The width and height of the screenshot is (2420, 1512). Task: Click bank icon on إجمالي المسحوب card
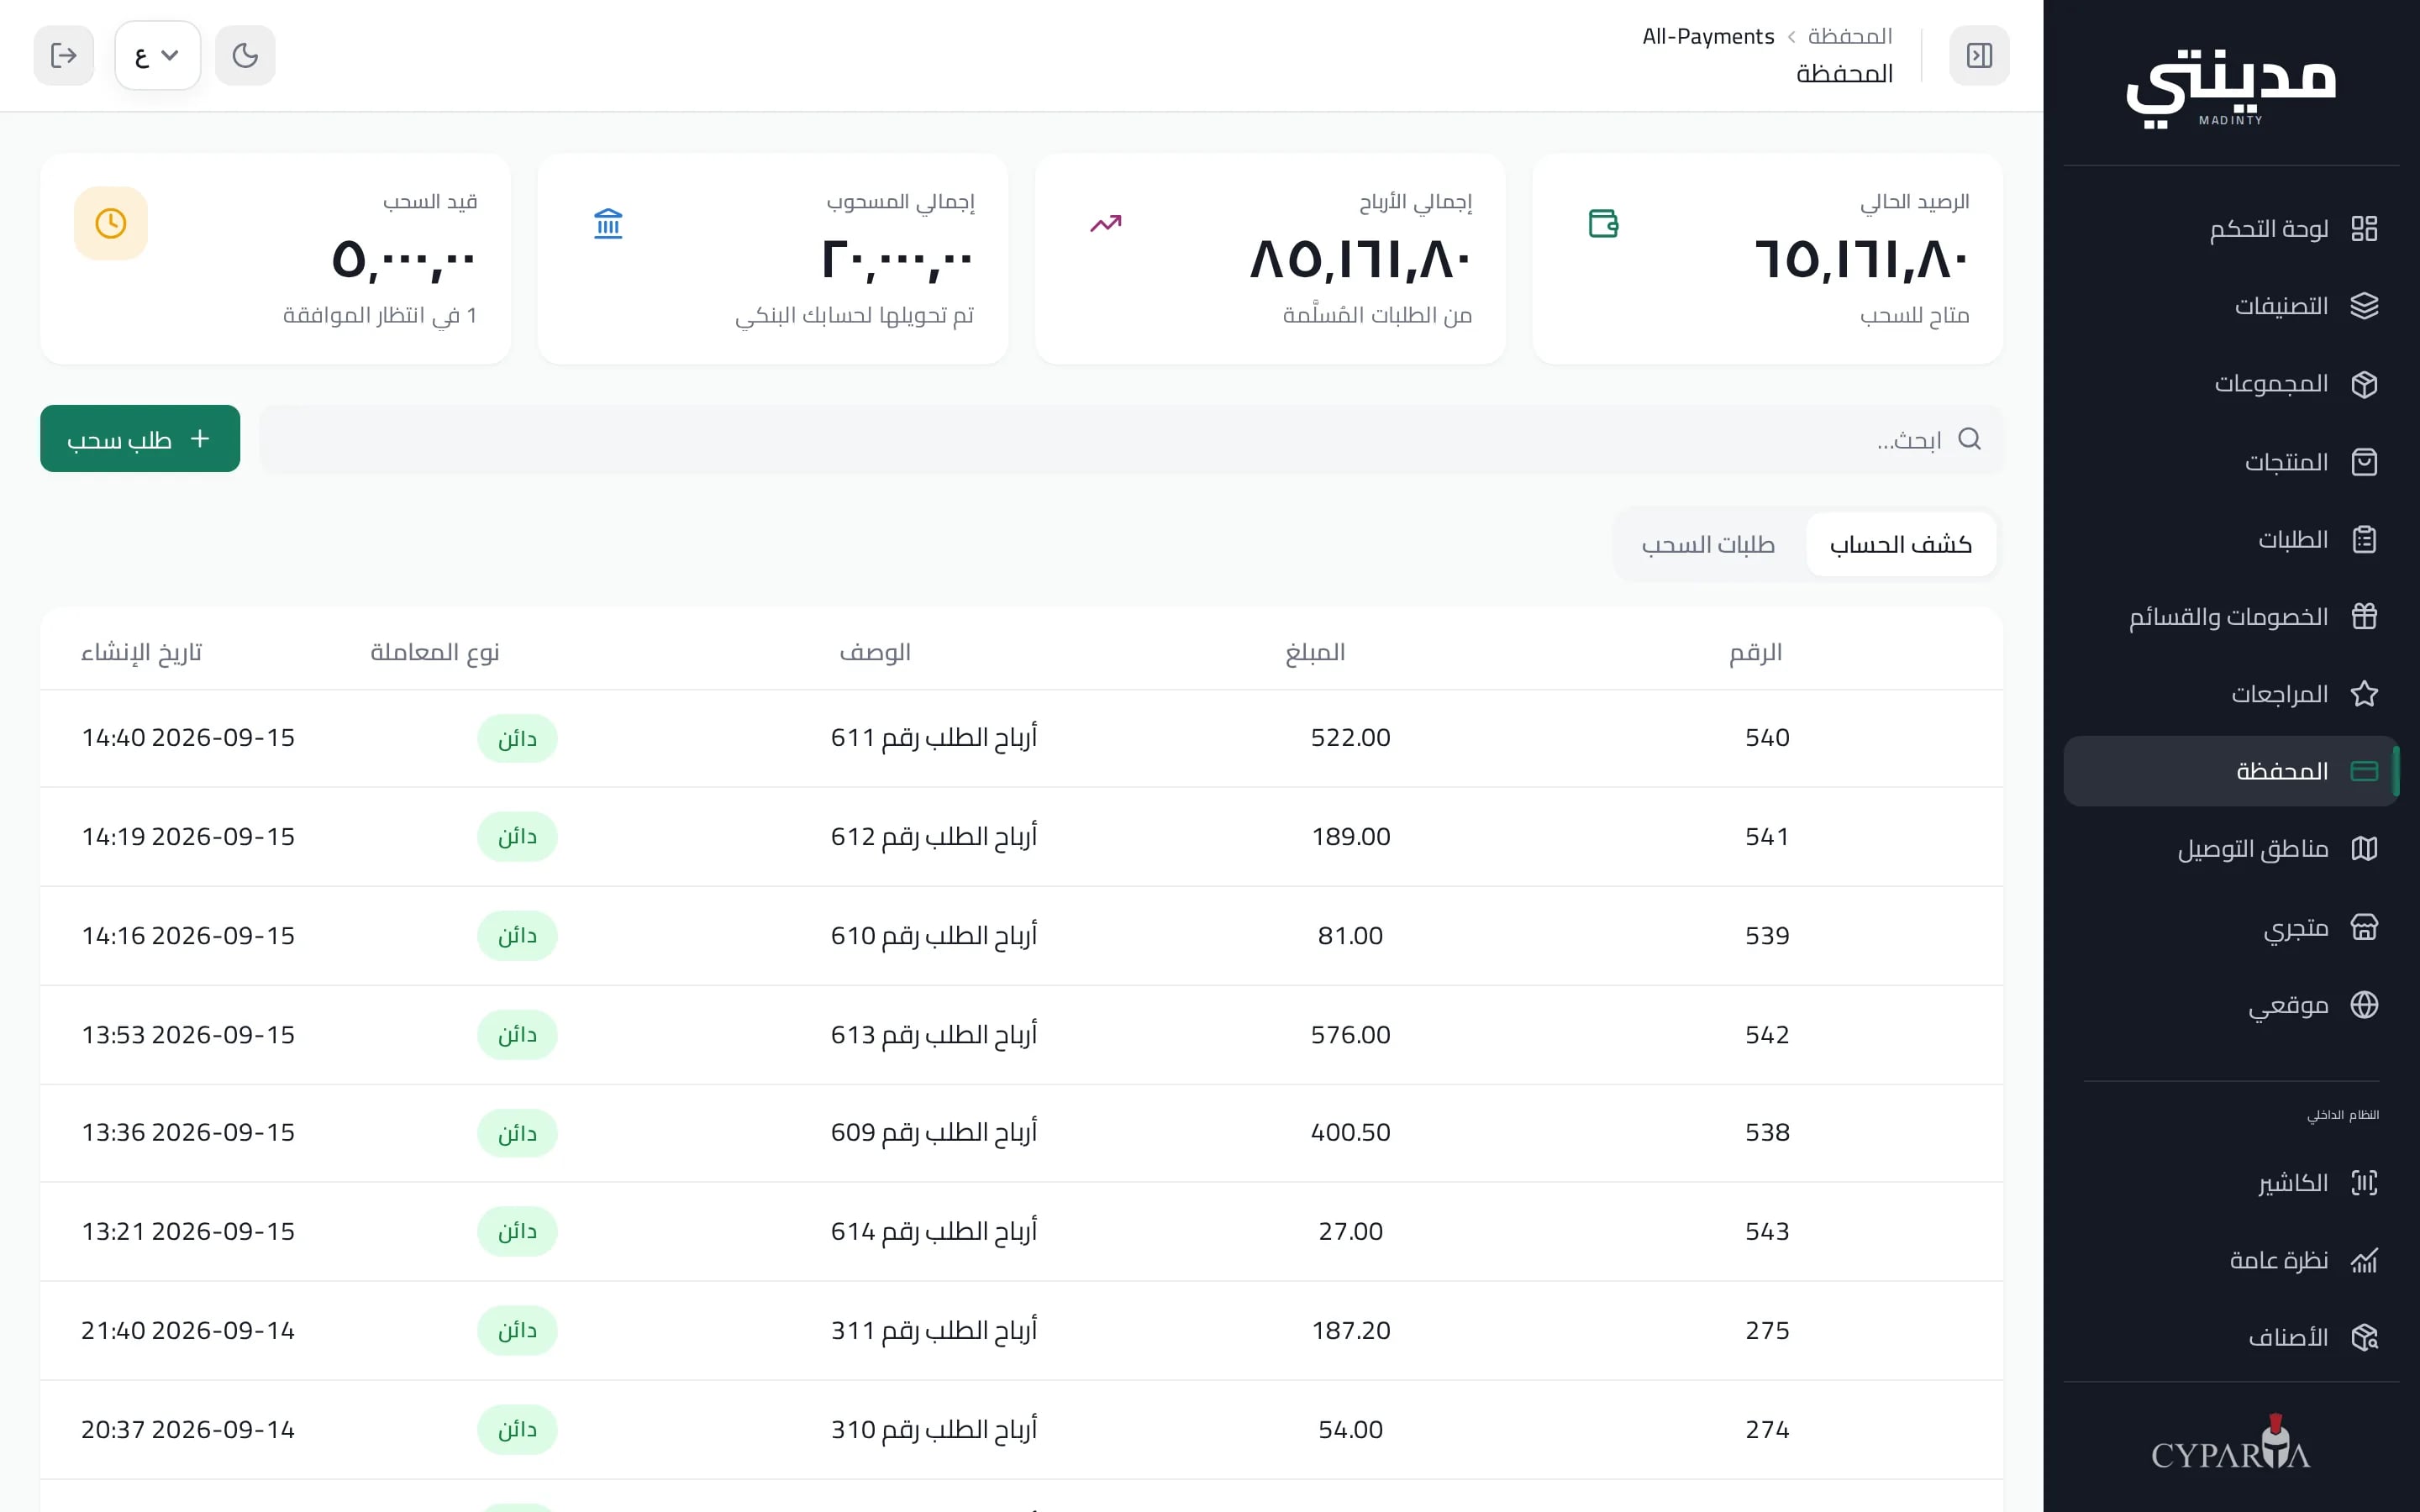[x=608, y=223]
